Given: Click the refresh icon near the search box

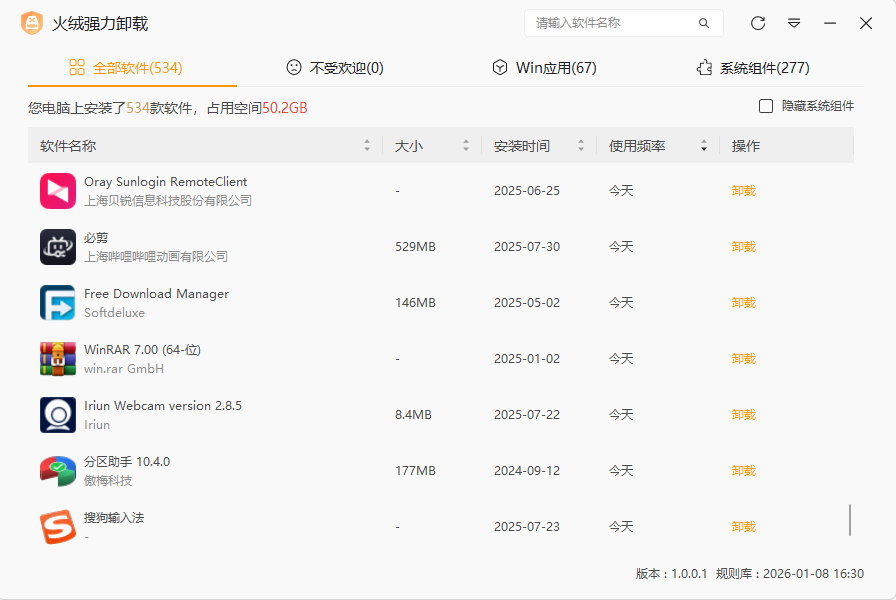Looking at the screenshot, I should point(757,23).
